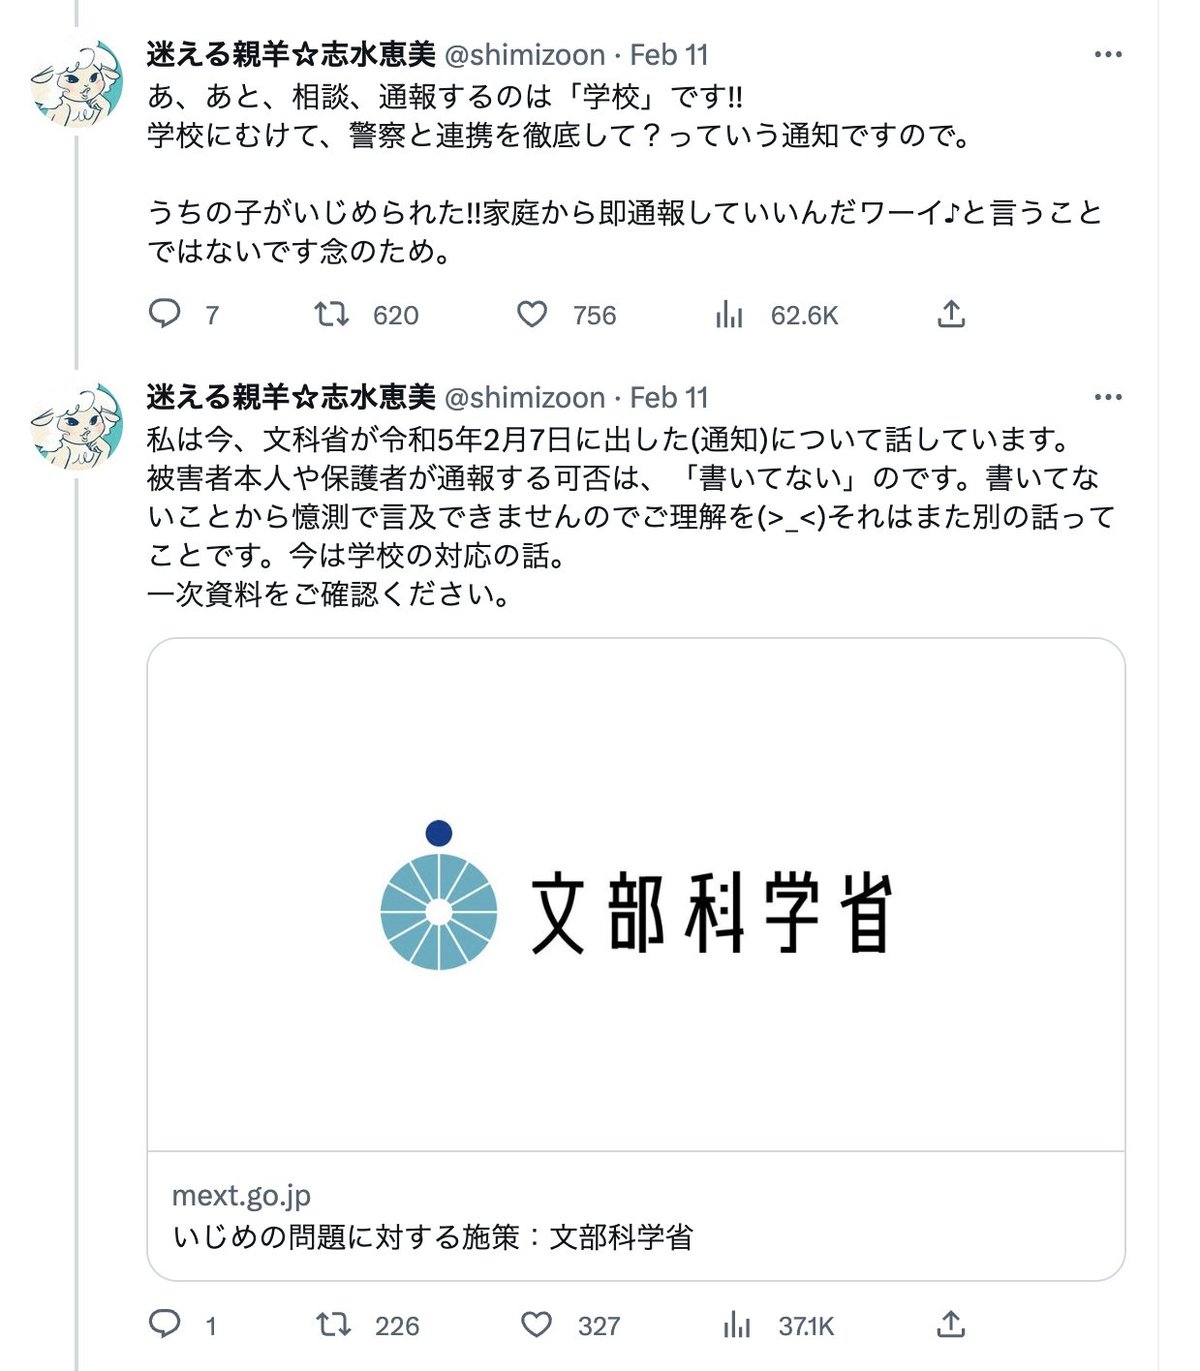
Task: View analytics of second tweet (37.1K)
Action: tap(736, 1325)
